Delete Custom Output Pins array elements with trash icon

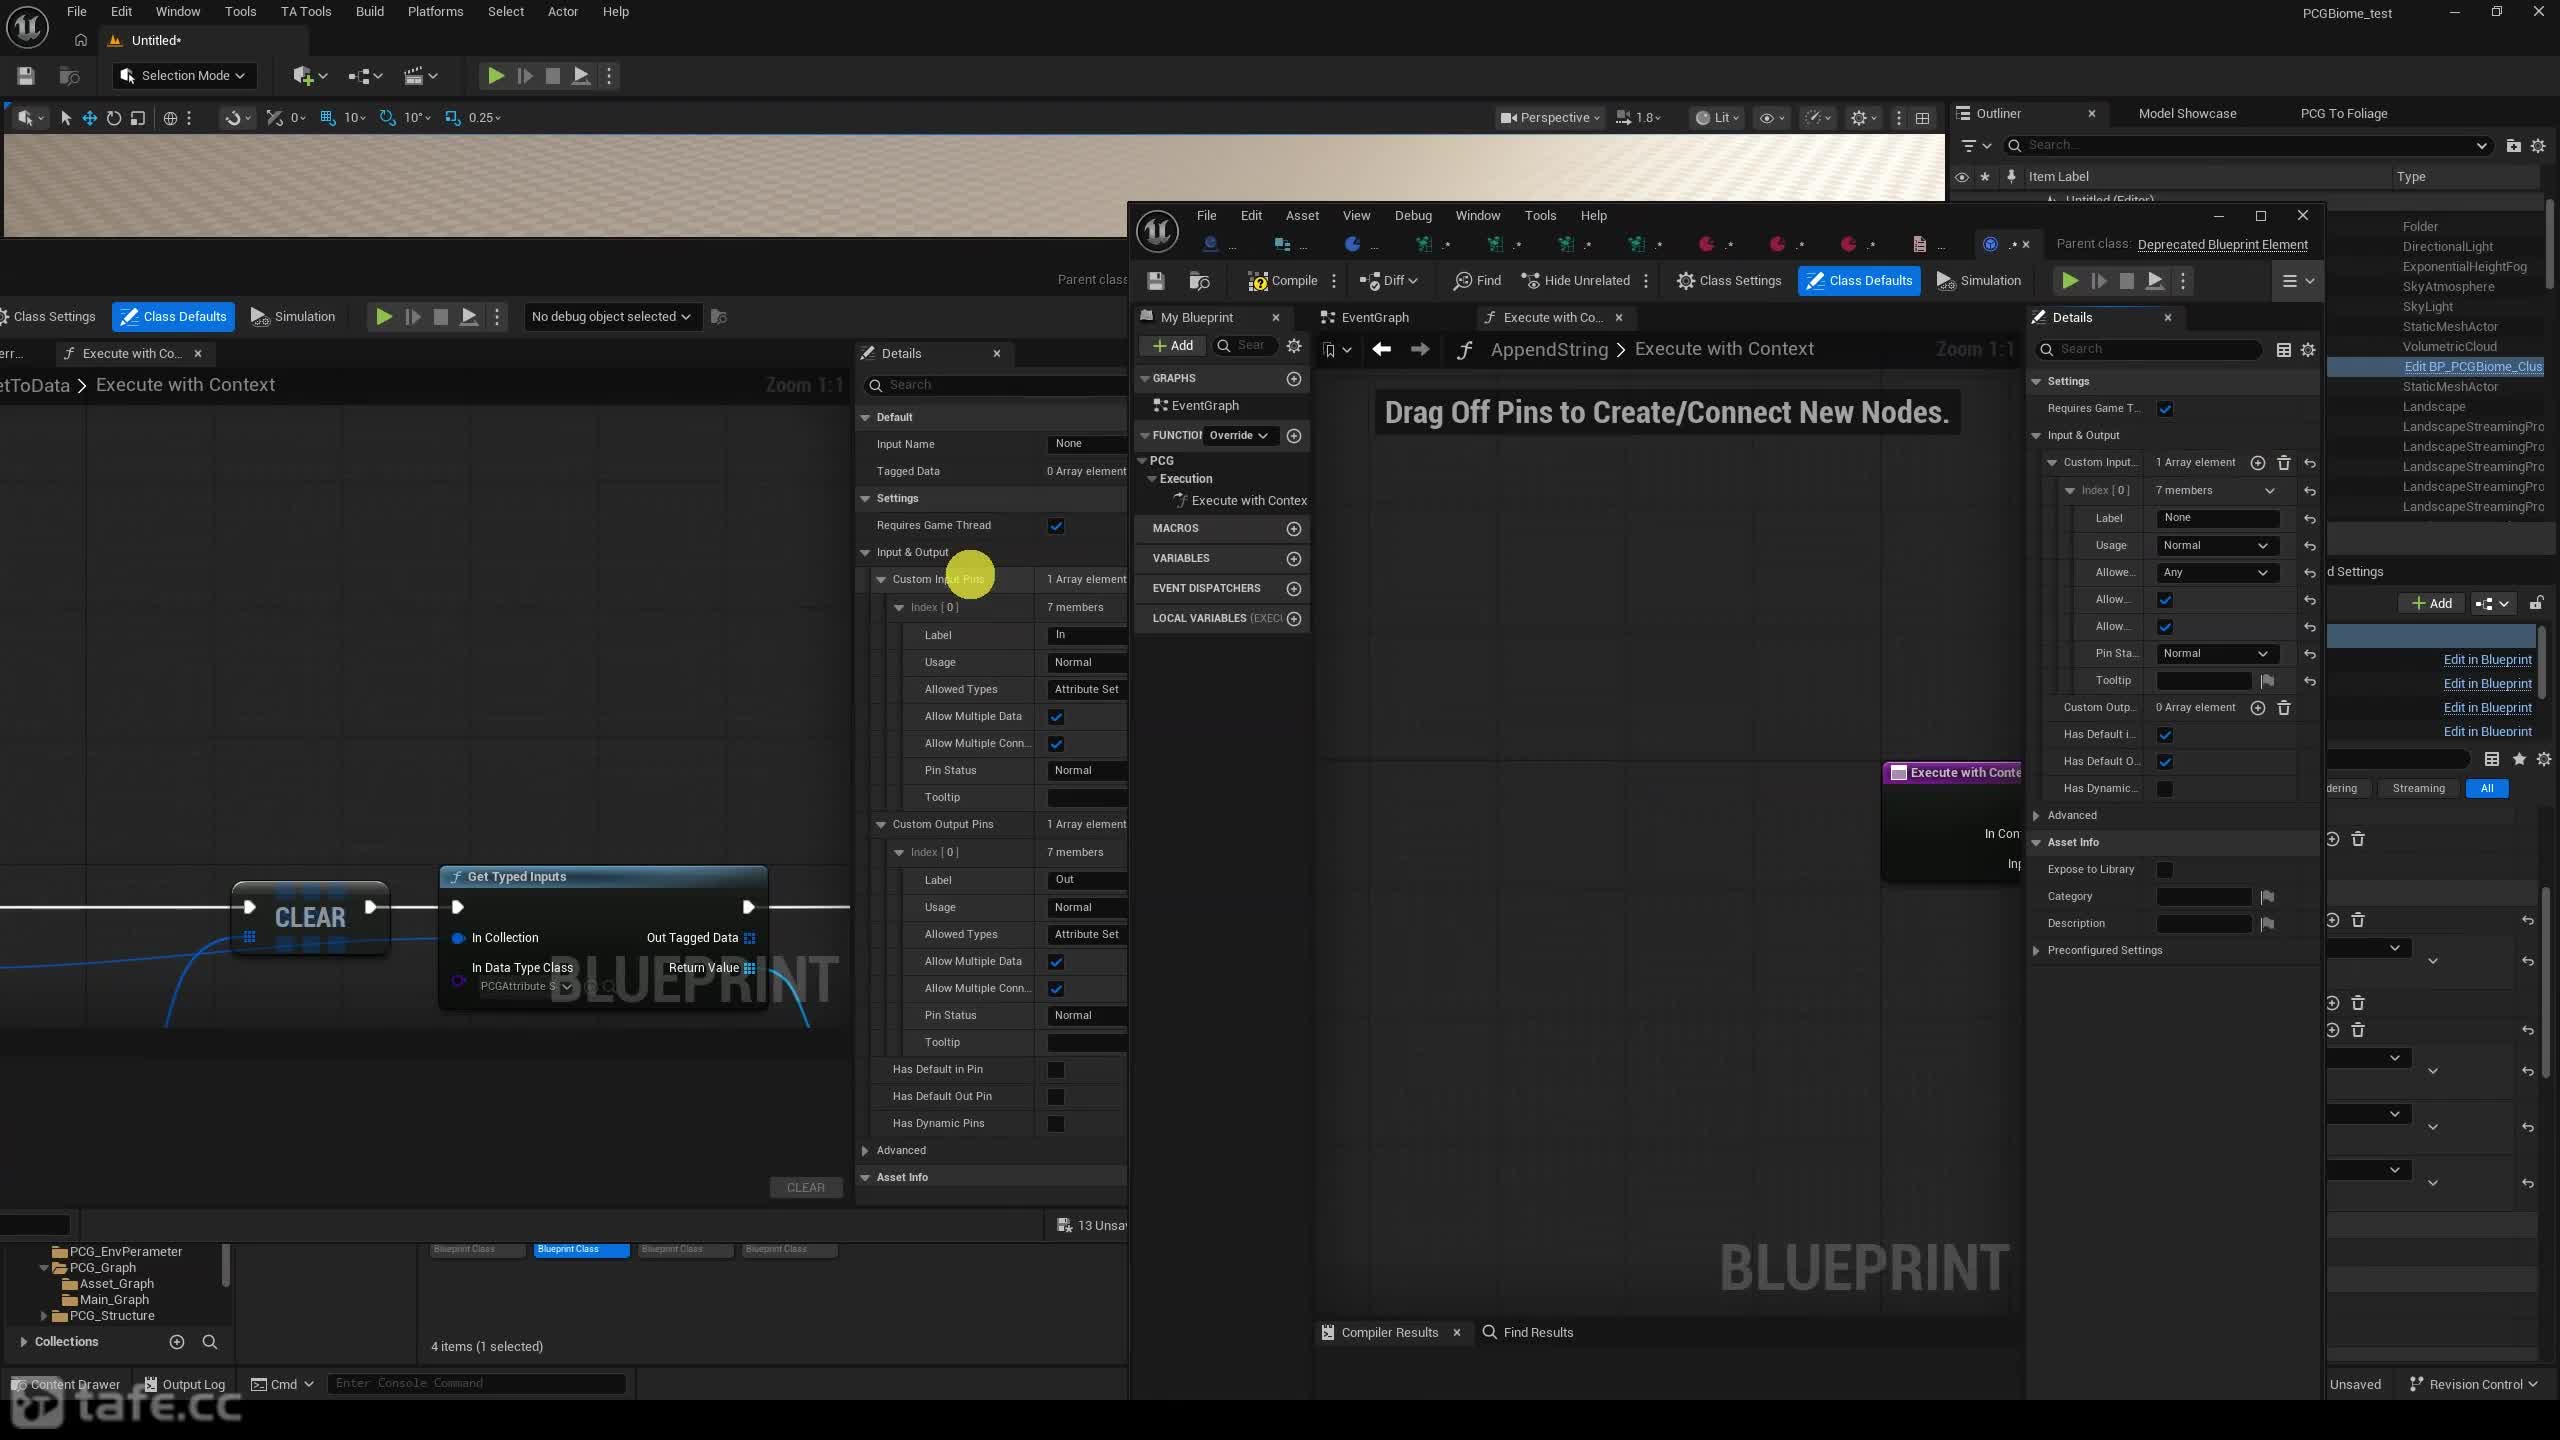pos(2284,708)
